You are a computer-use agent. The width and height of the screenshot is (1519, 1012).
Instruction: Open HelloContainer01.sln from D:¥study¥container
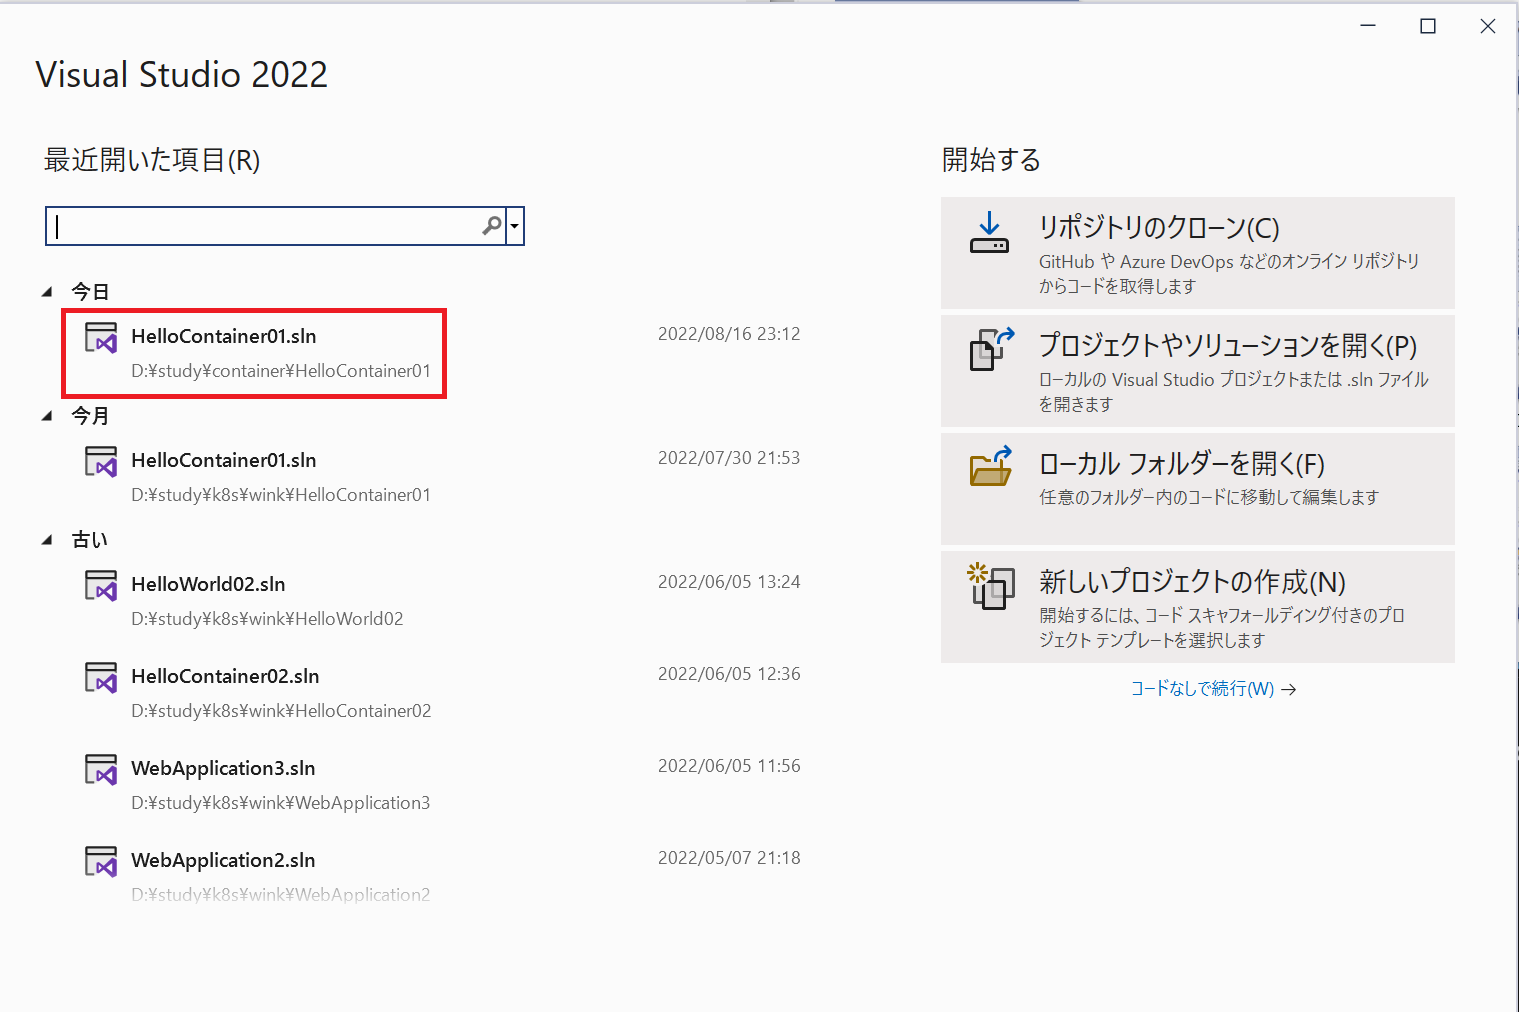point(440,353)
